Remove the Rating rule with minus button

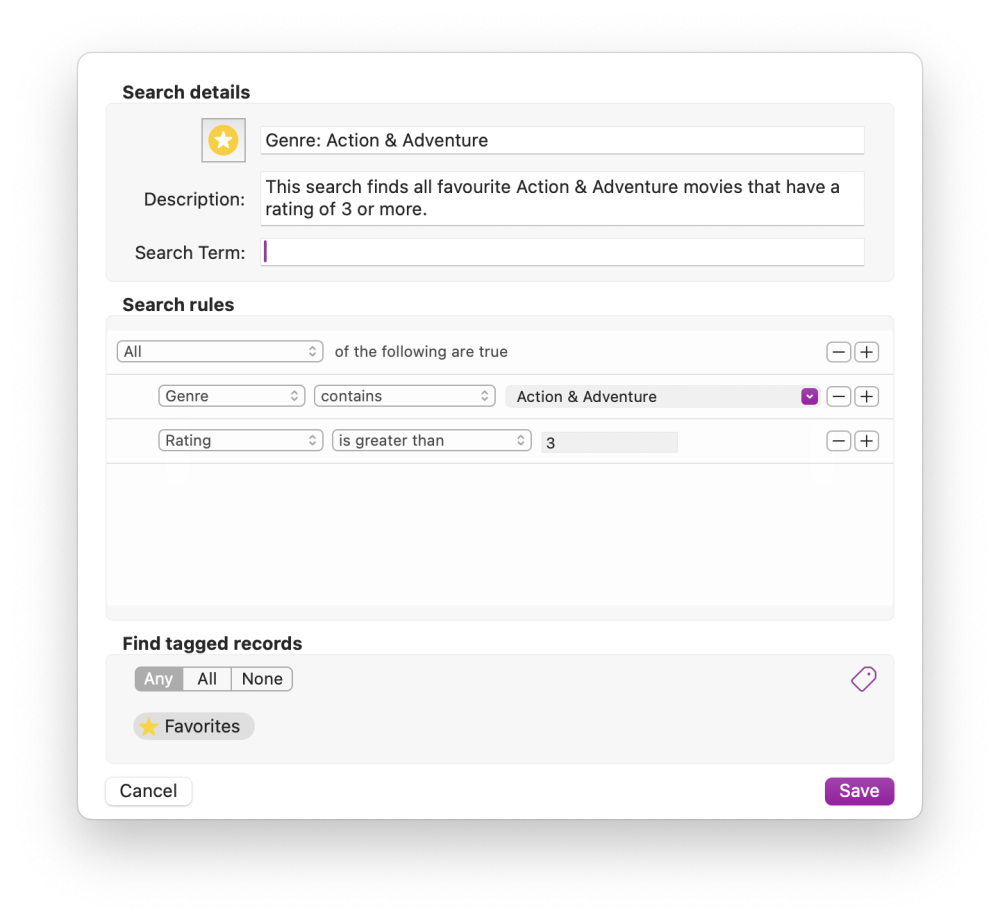coord(839,441)
